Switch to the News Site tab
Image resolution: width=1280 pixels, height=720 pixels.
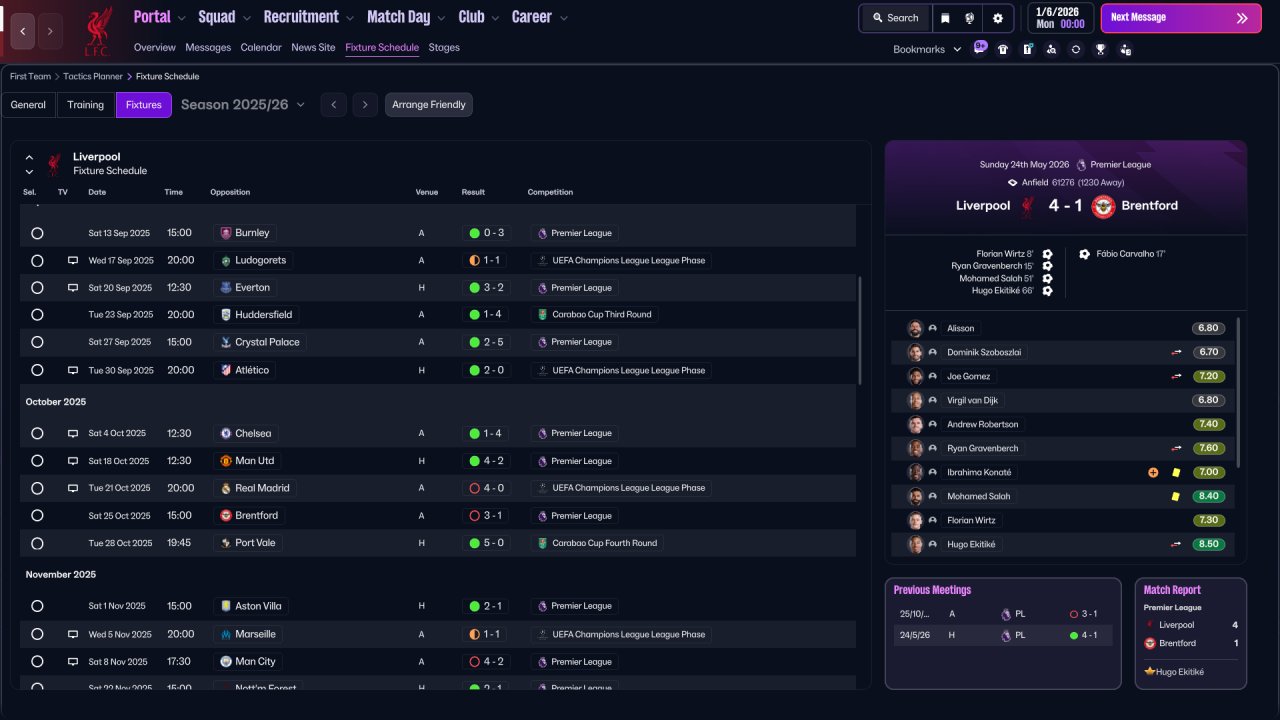tap(313, 48)
